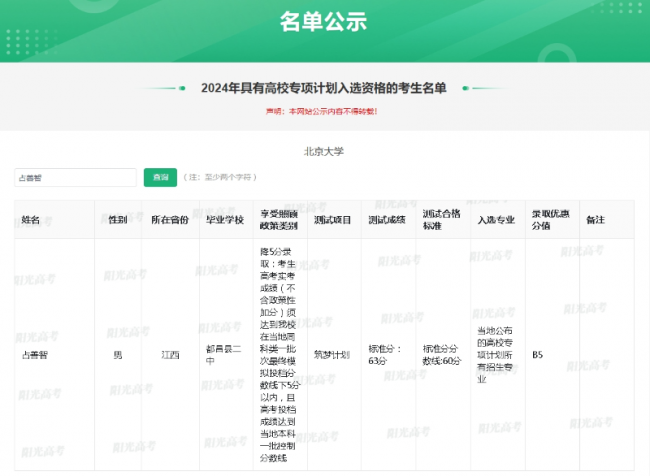Click the 江西 province cell

[170, 355]
